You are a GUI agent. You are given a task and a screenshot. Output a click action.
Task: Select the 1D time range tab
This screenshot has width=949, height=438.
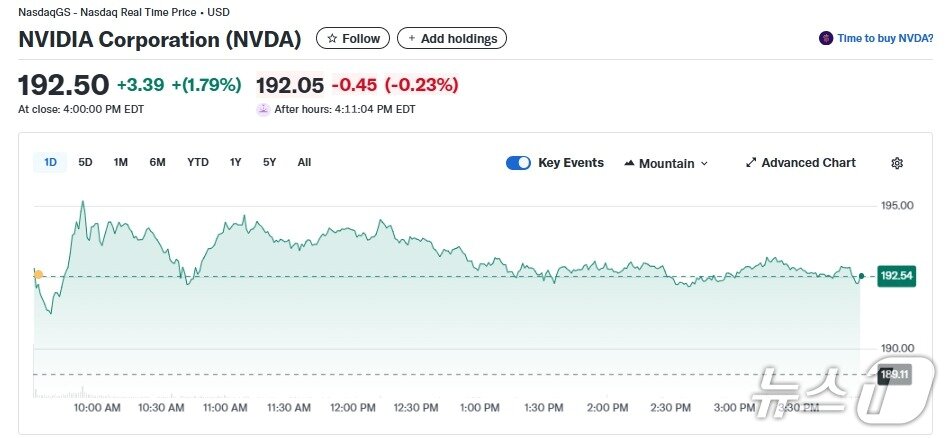pyautogui.click(x=50, y=162)
